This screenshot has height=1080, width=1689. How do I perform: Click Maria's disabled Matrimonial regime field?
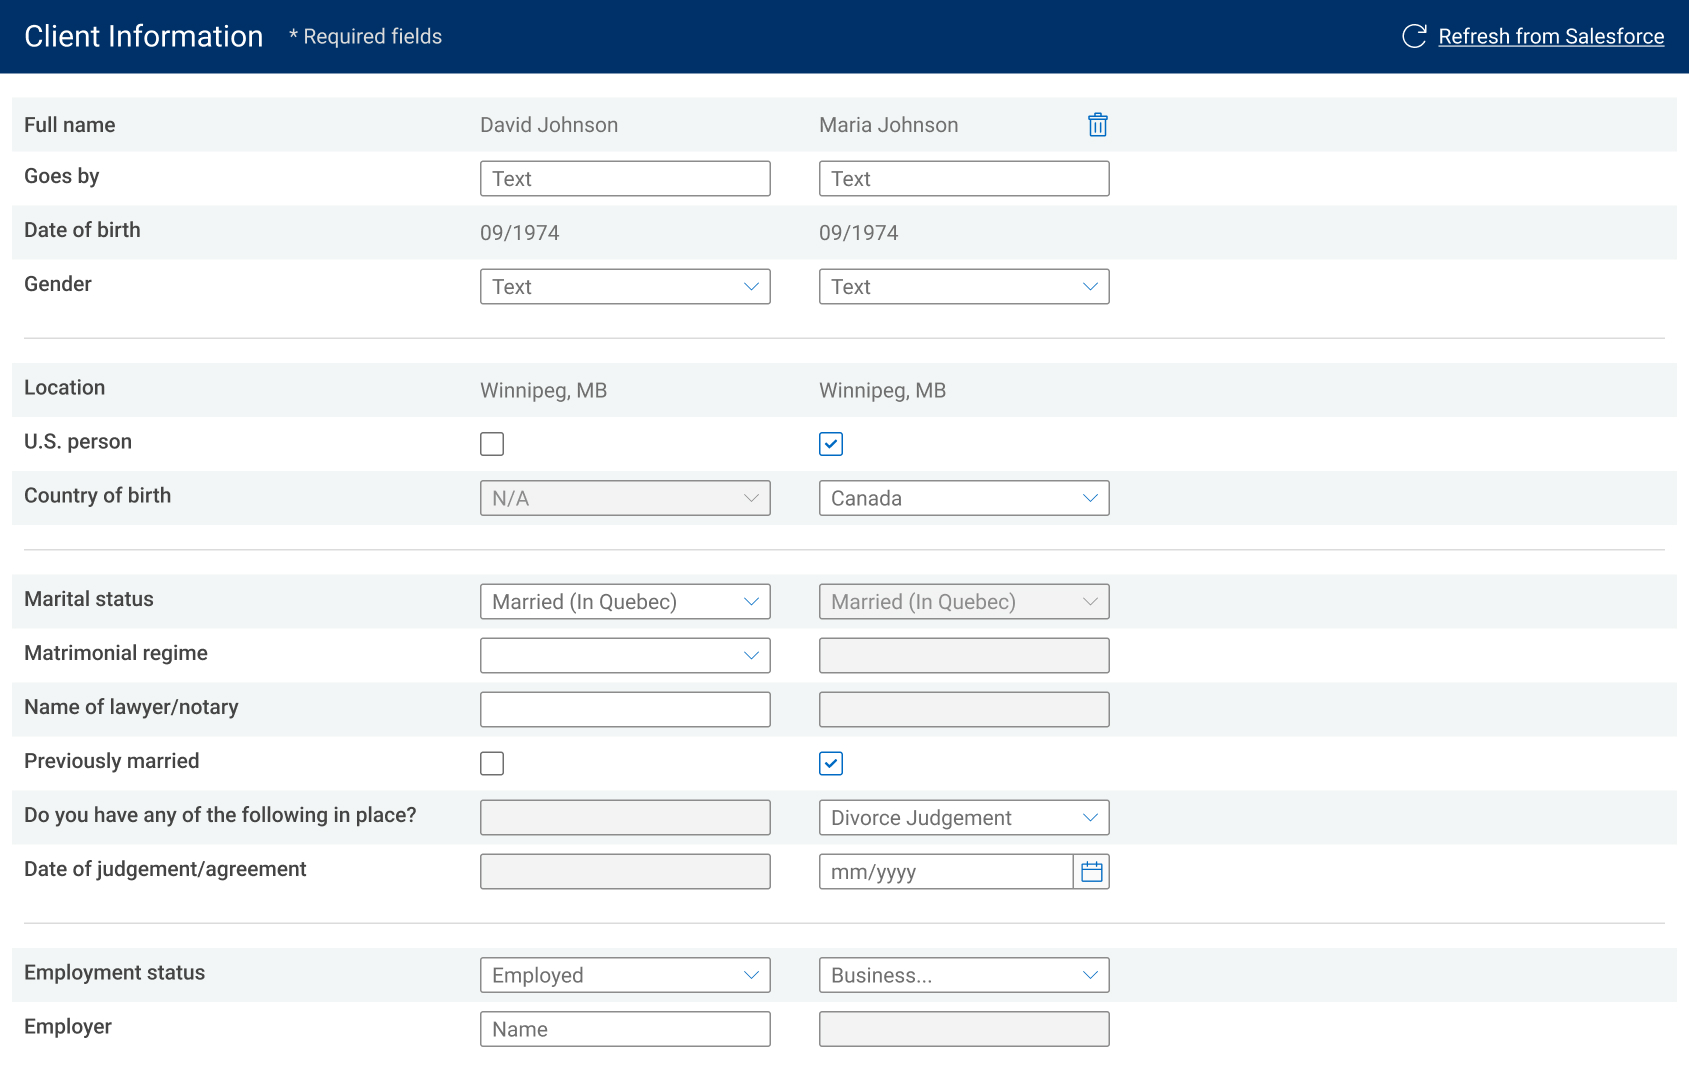964,656
